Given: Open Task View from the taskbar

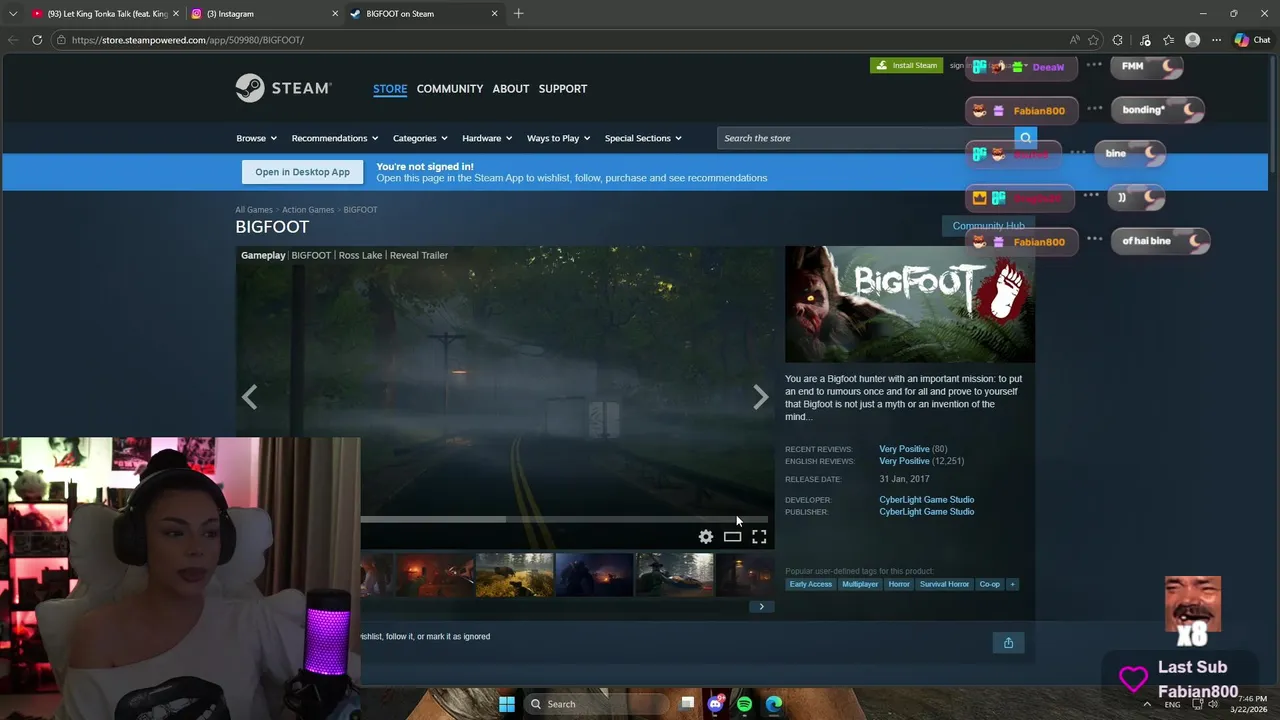Looking at the screenshot, I should point(687,704).
